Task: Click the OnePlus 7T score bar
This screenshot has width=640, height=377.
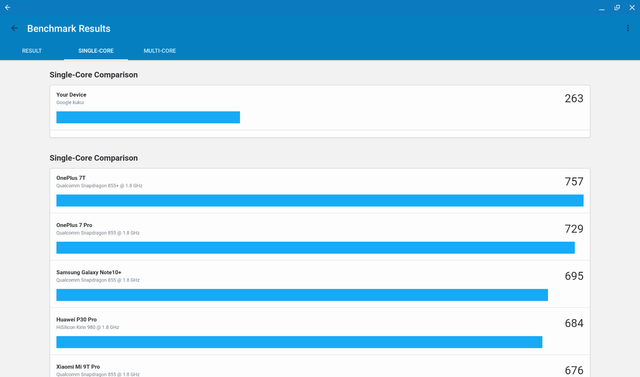Action: tap(320, 200)
